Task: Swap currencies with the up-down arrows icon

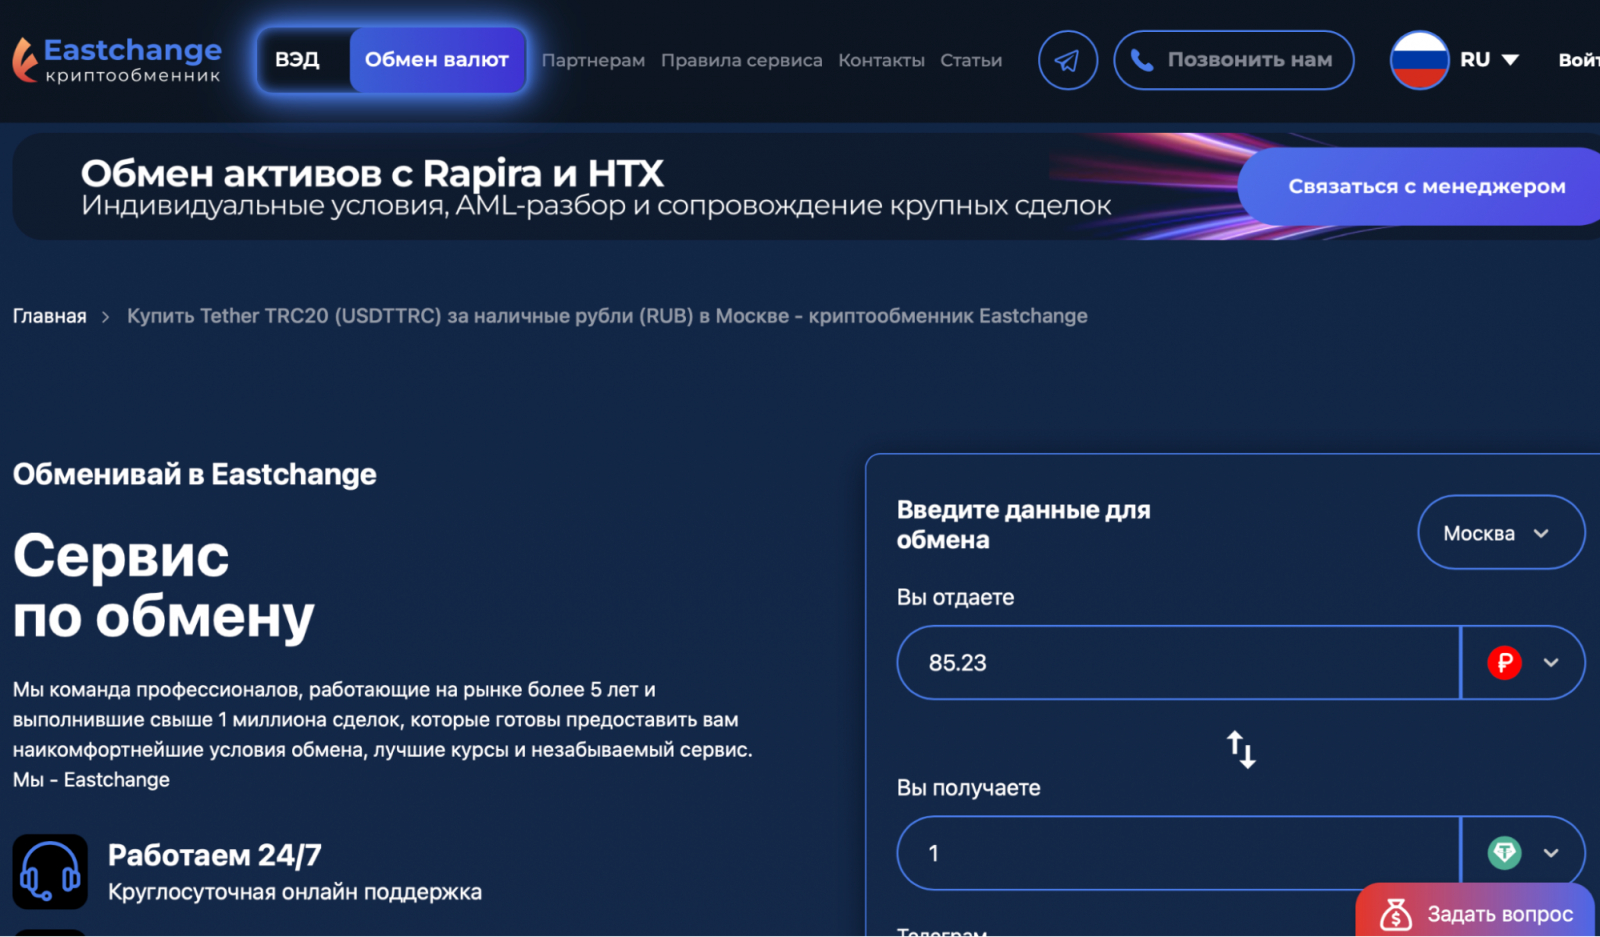Action: coord(1241,749)
